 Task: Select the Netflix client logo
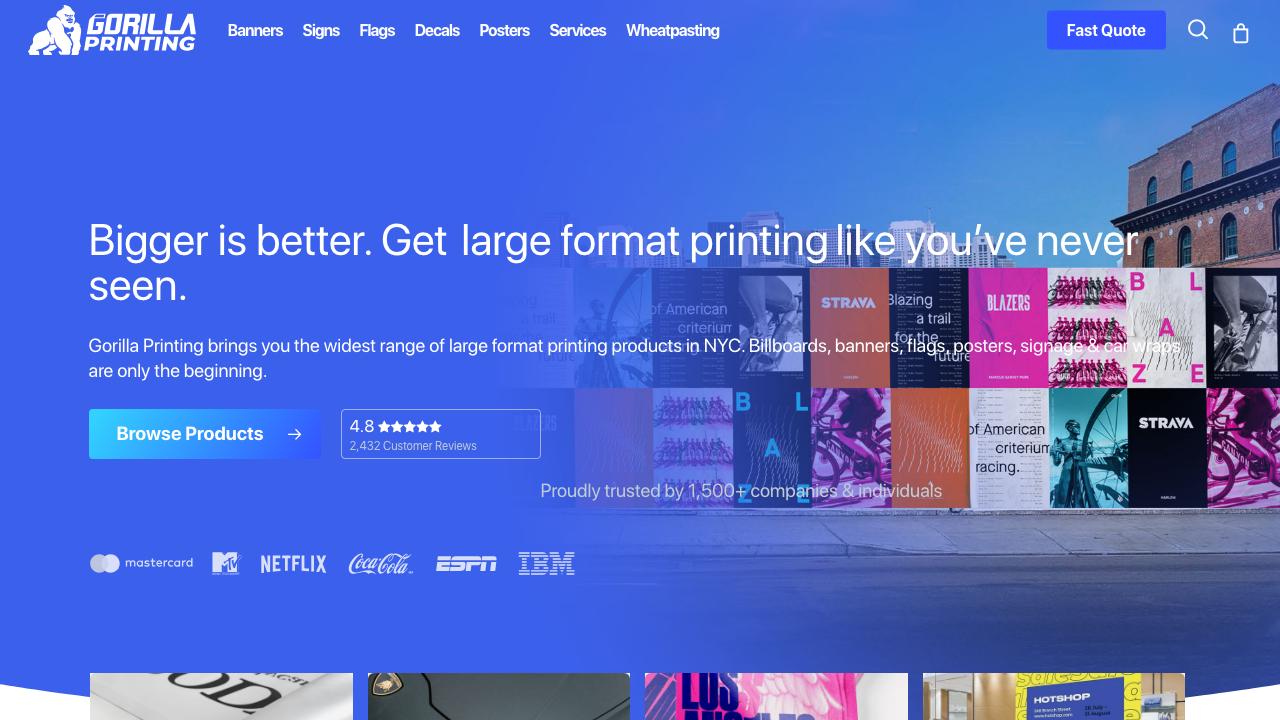pos(293,563)
